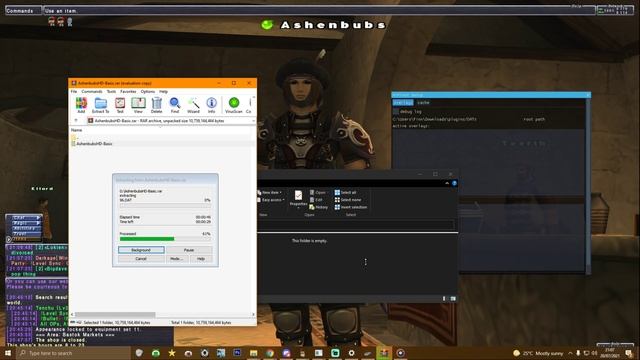Image resolution: width=640 pixels, height=360 pixels.
Task: Collapse the File Explorer ribbon chevron
Action: click(447, 183)
